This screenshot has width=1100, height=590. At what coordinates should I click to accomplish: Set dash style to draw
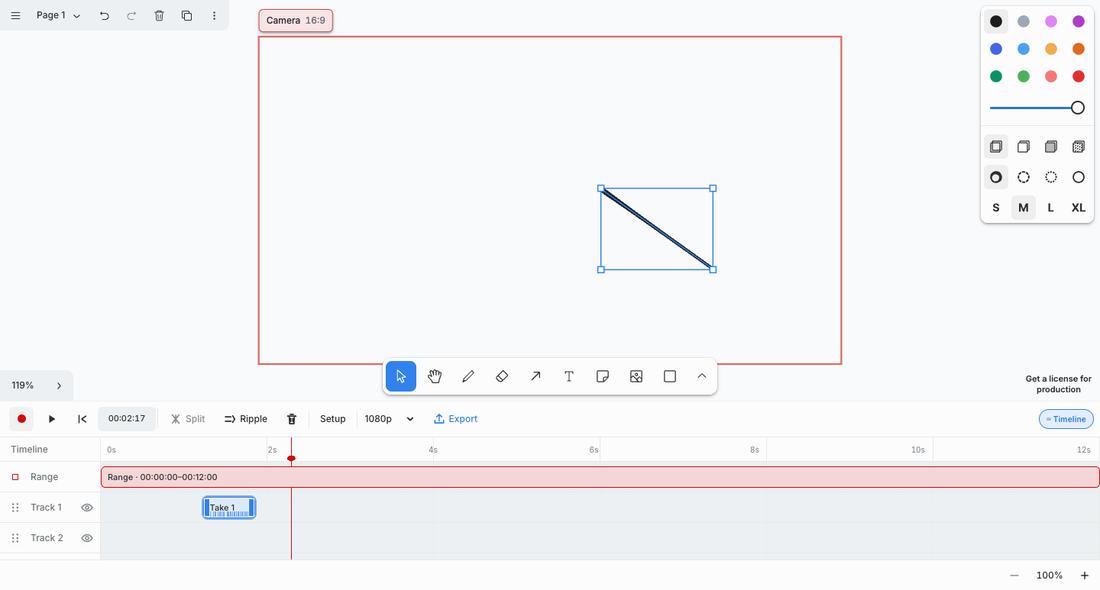coord(995,177)
